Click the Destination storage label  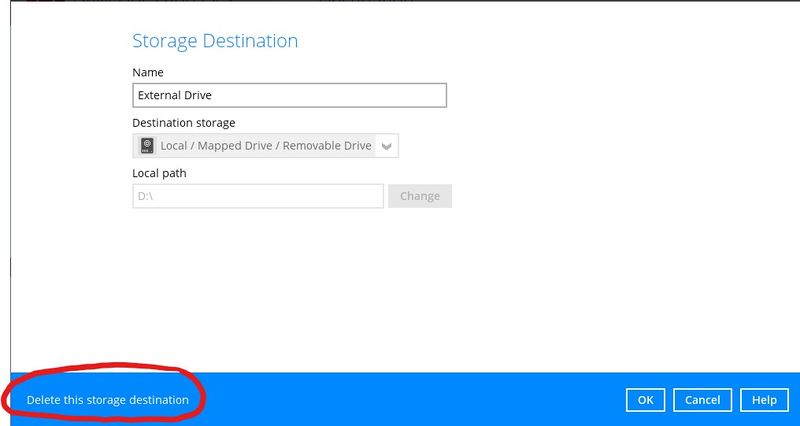pyautogui.click(x=184, y=123)
